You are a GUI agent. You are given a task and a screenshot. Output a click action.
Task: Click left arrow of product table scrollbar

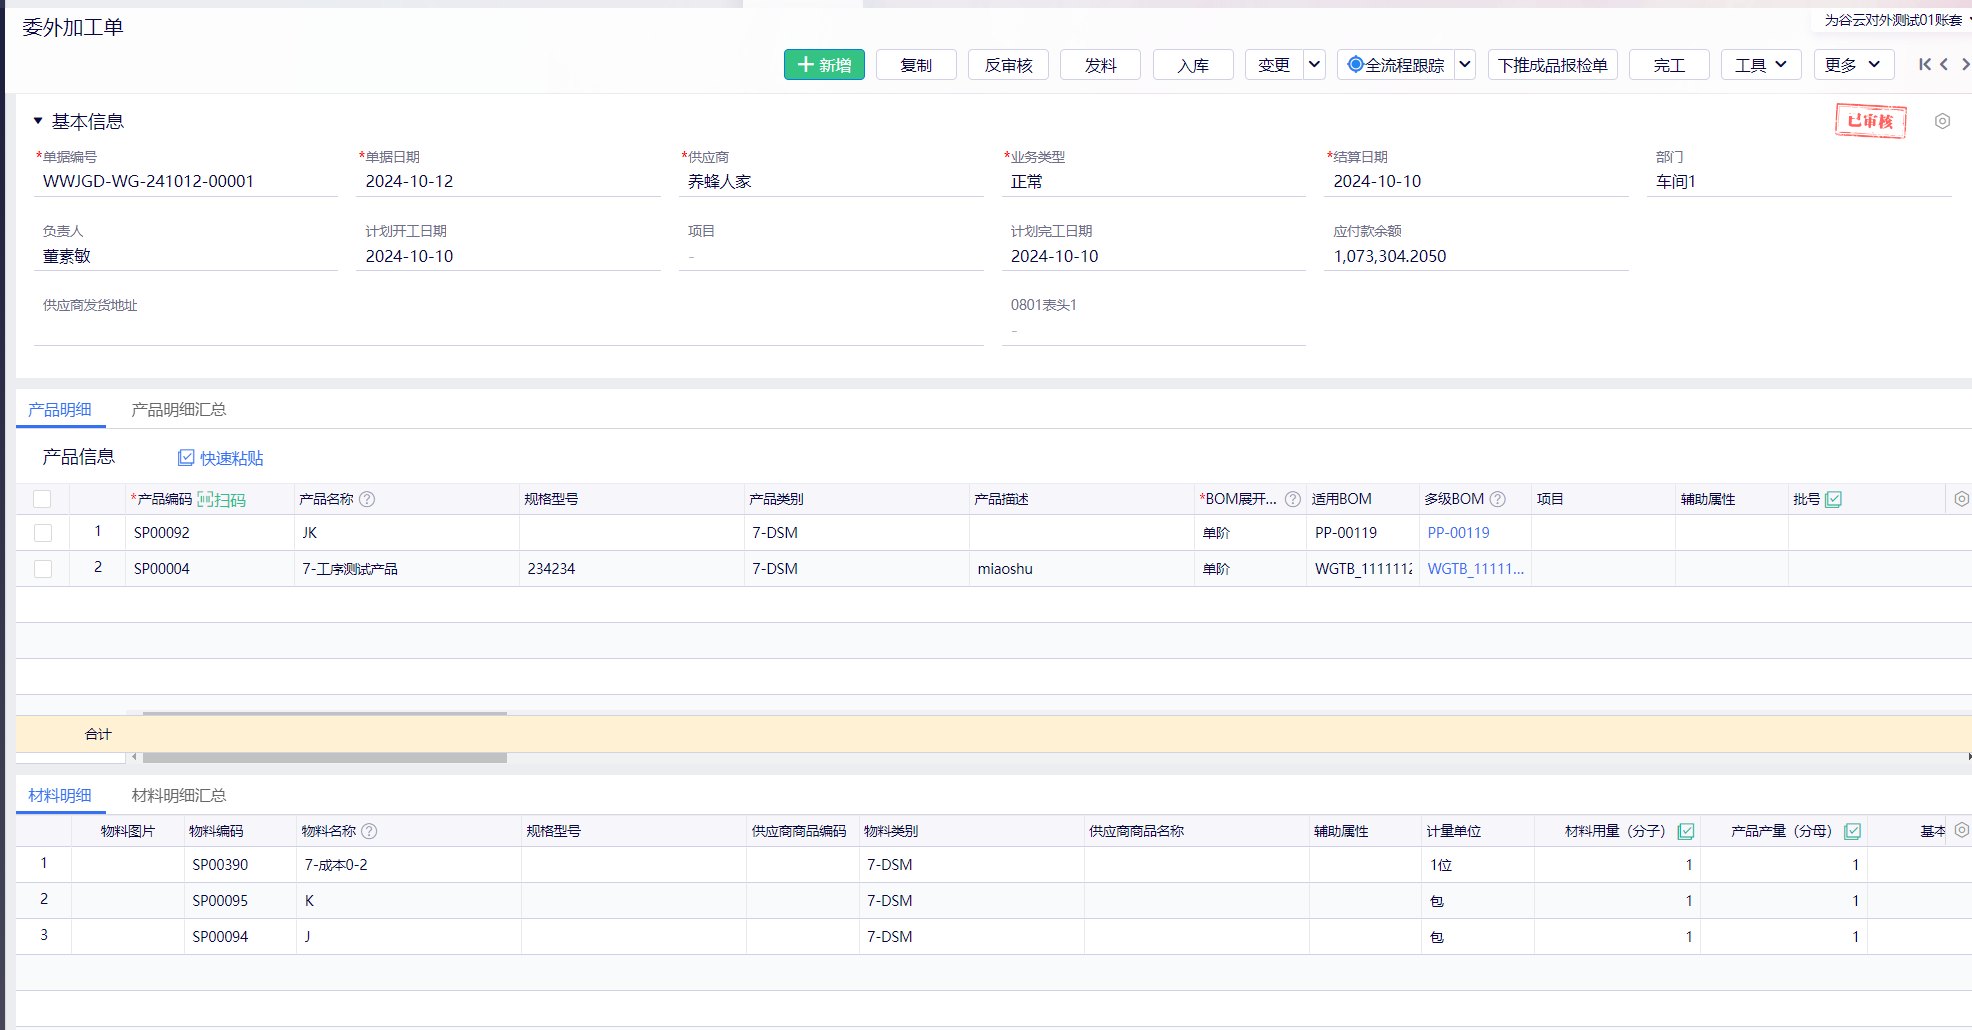click(134, 758)
